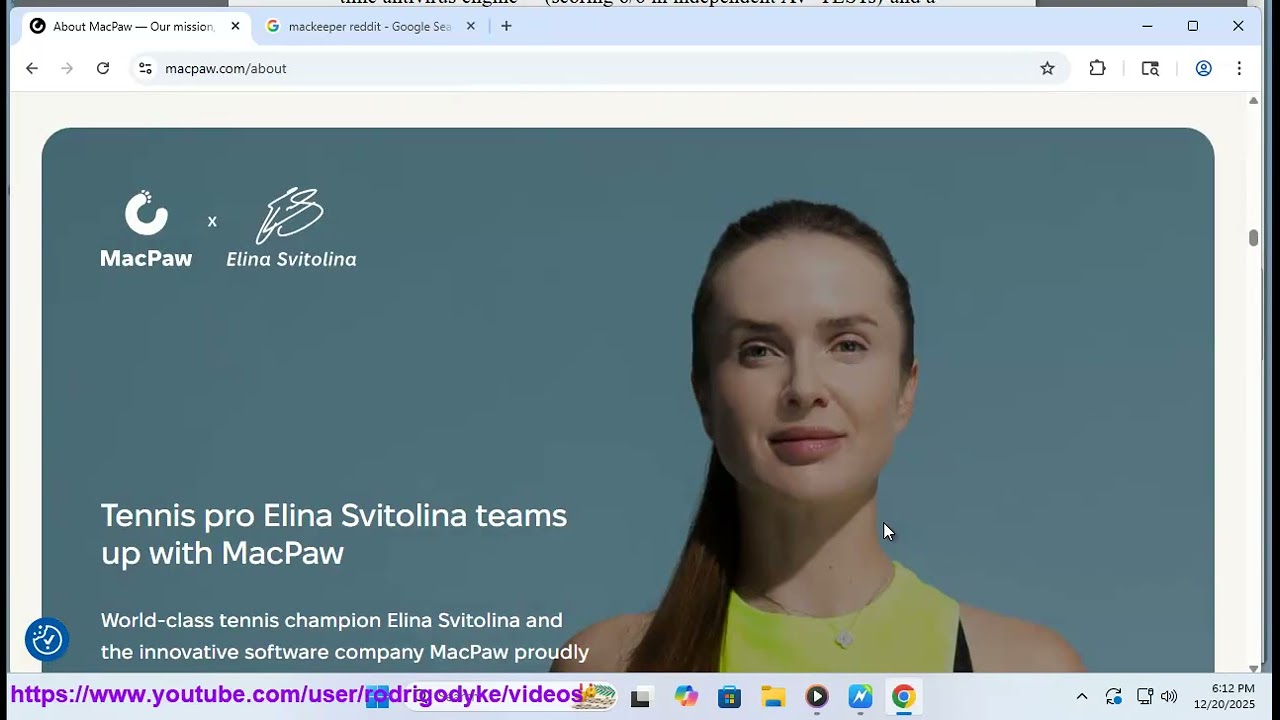Open Copilot from the taskbar

(x=686, y=697)
